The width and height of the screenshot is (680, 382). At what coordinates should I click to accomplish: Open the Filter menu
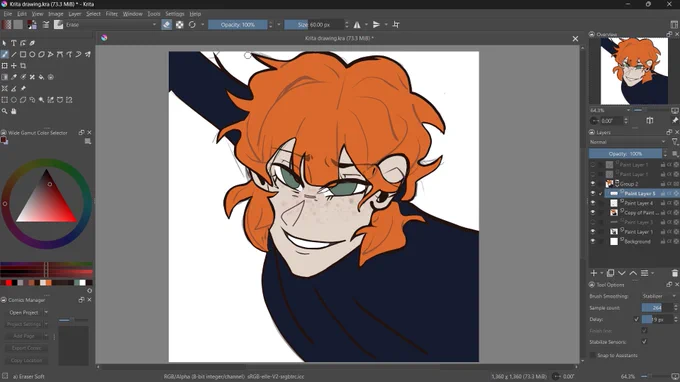click(111, 14)
